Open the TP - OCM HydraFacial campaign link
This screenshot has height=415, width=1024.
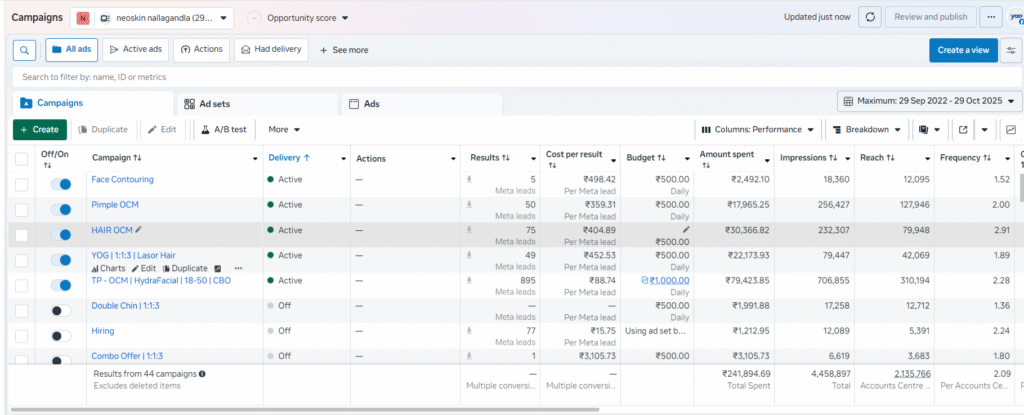[163, 280]
